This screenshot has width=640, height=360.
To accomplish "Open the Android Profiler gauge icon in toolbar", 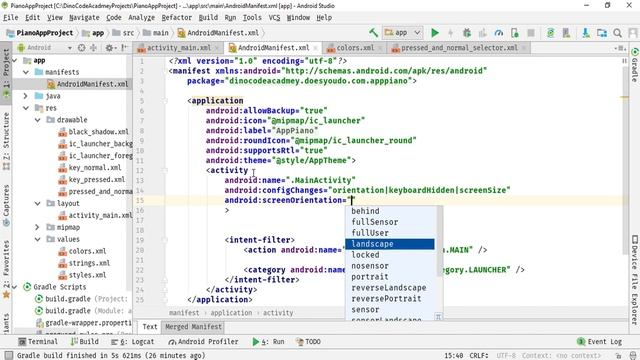I will pos(499,33).
